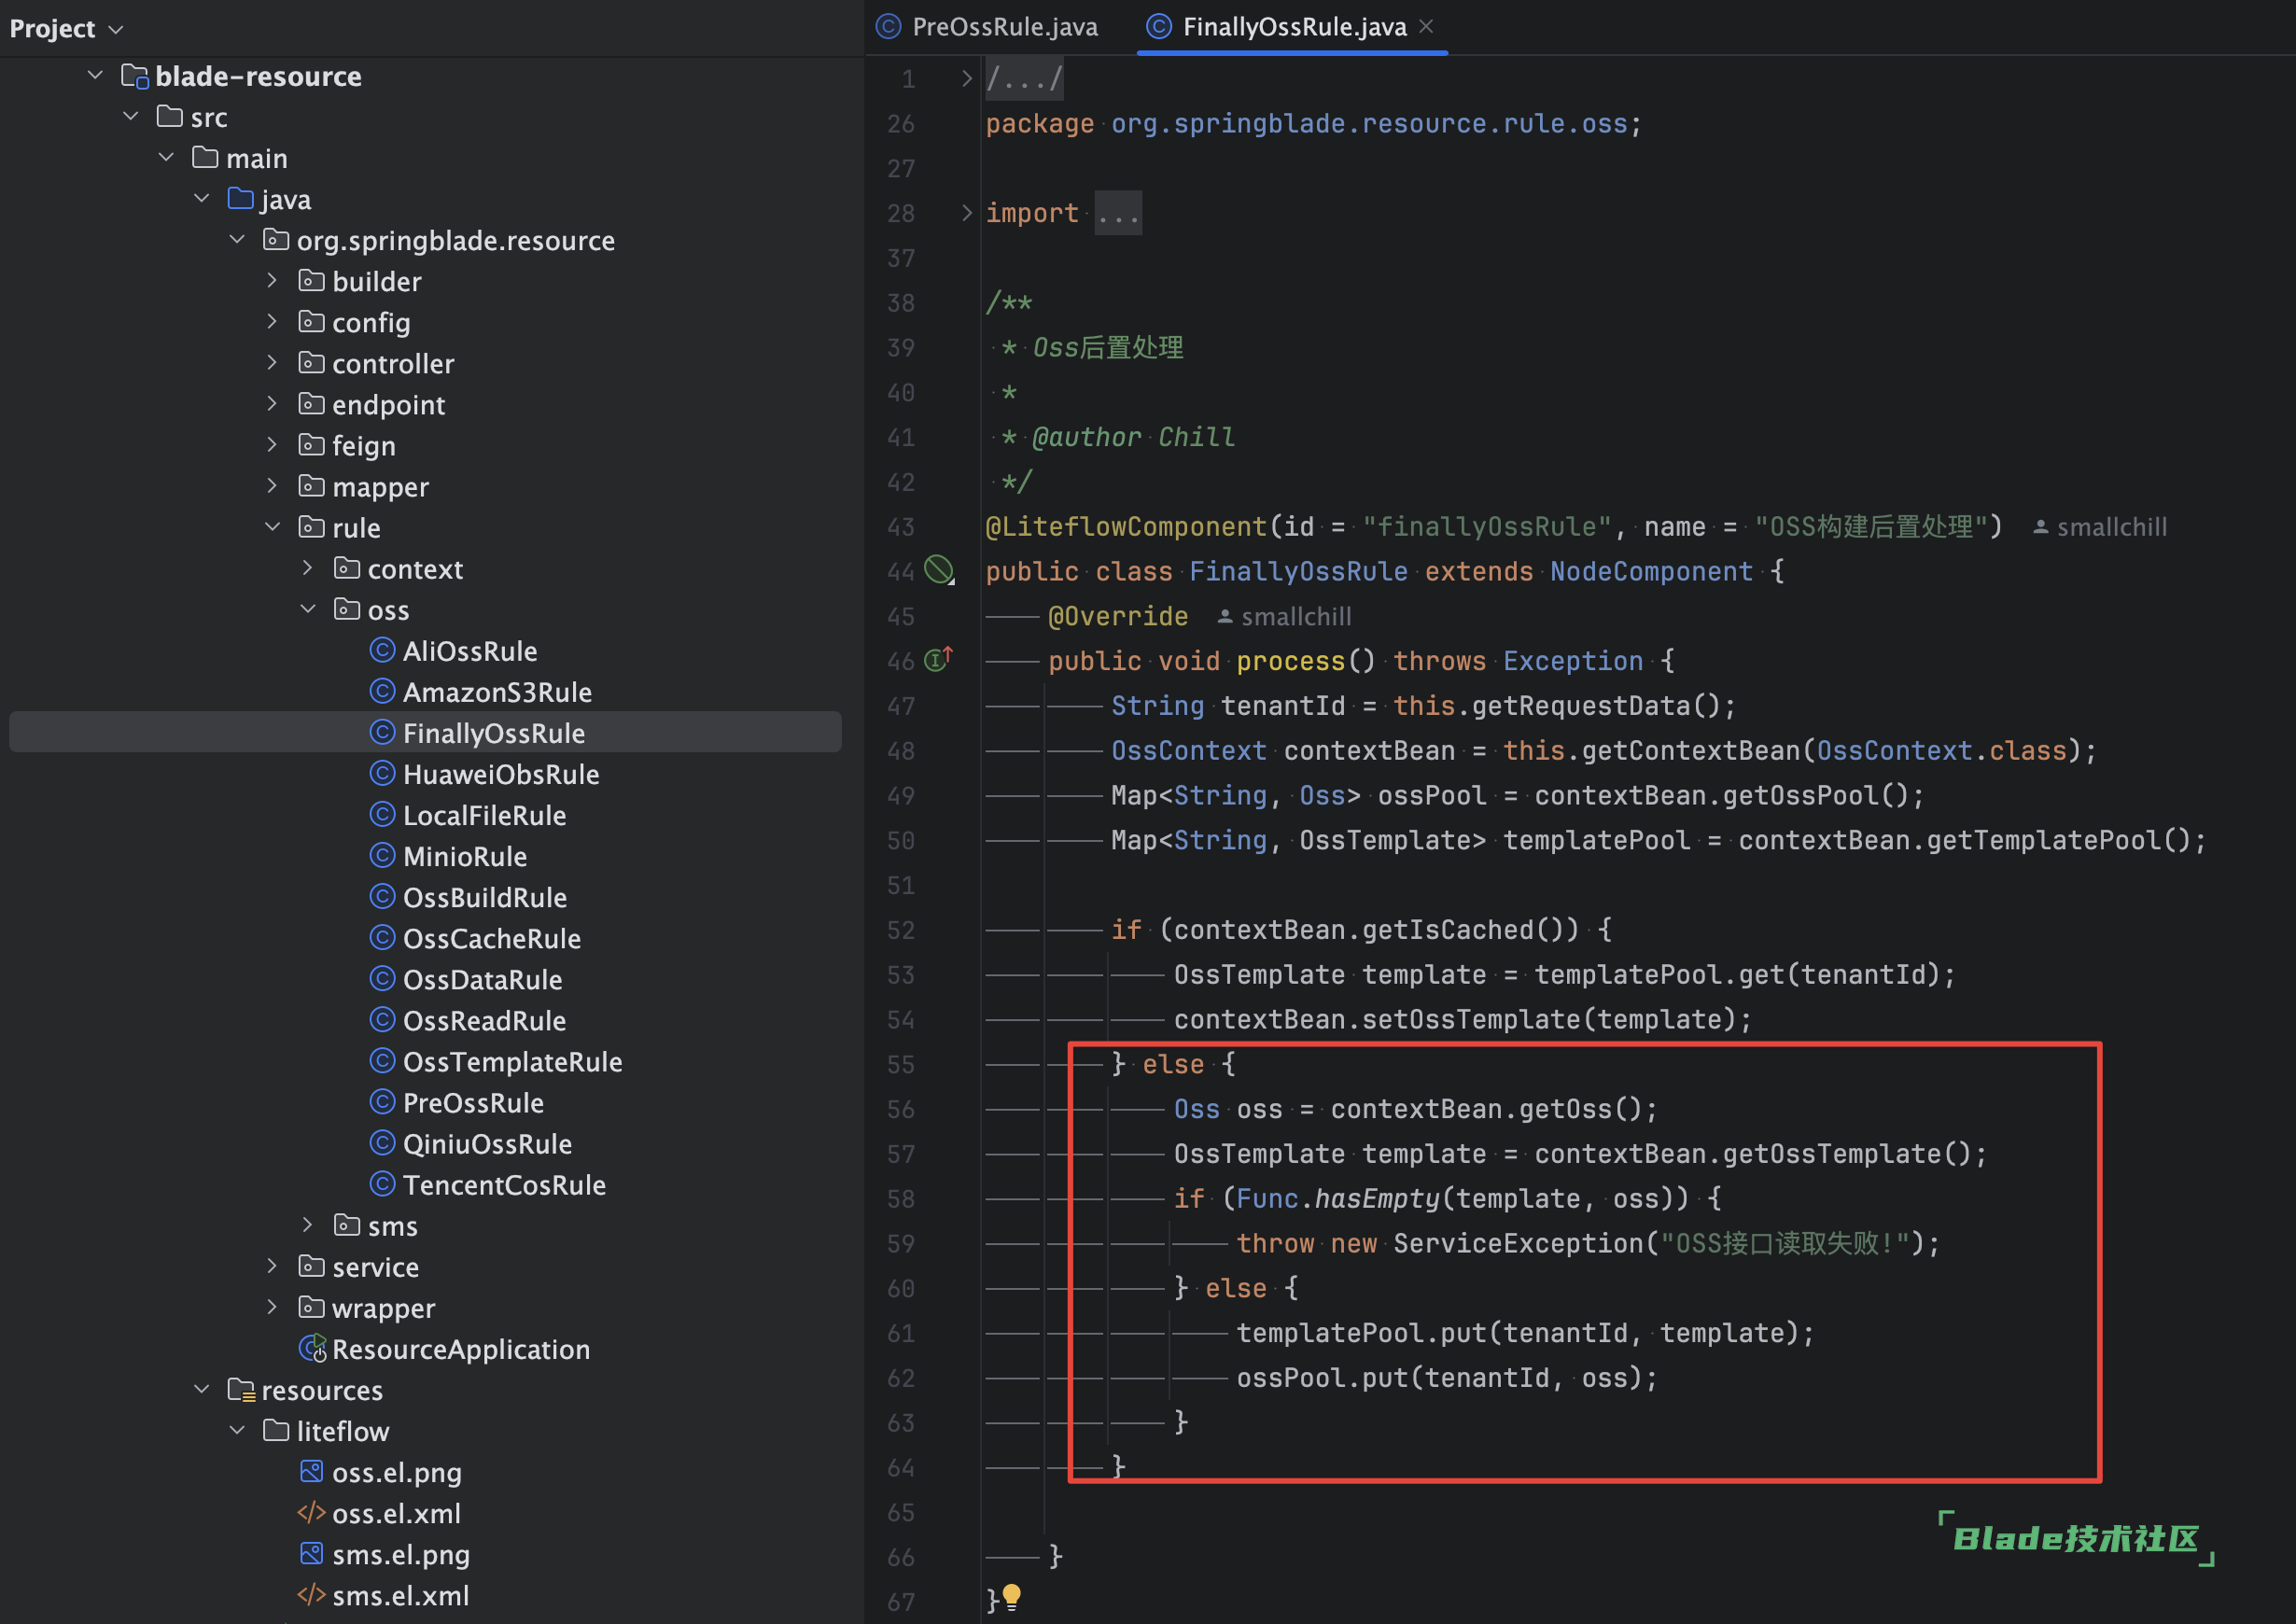Screen dimensions: 2296x1624
Task: Open TencentCosRule class icon
Action: coord(382,1183)
